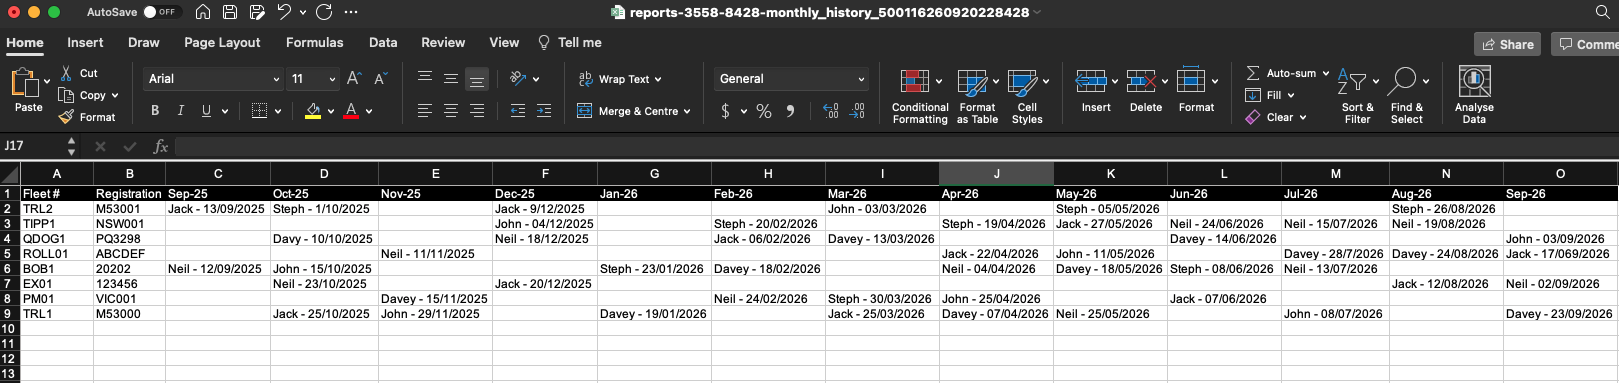Click the J17 name box
This screenshot has width=1619, height=383.
[x=32, y=146]
